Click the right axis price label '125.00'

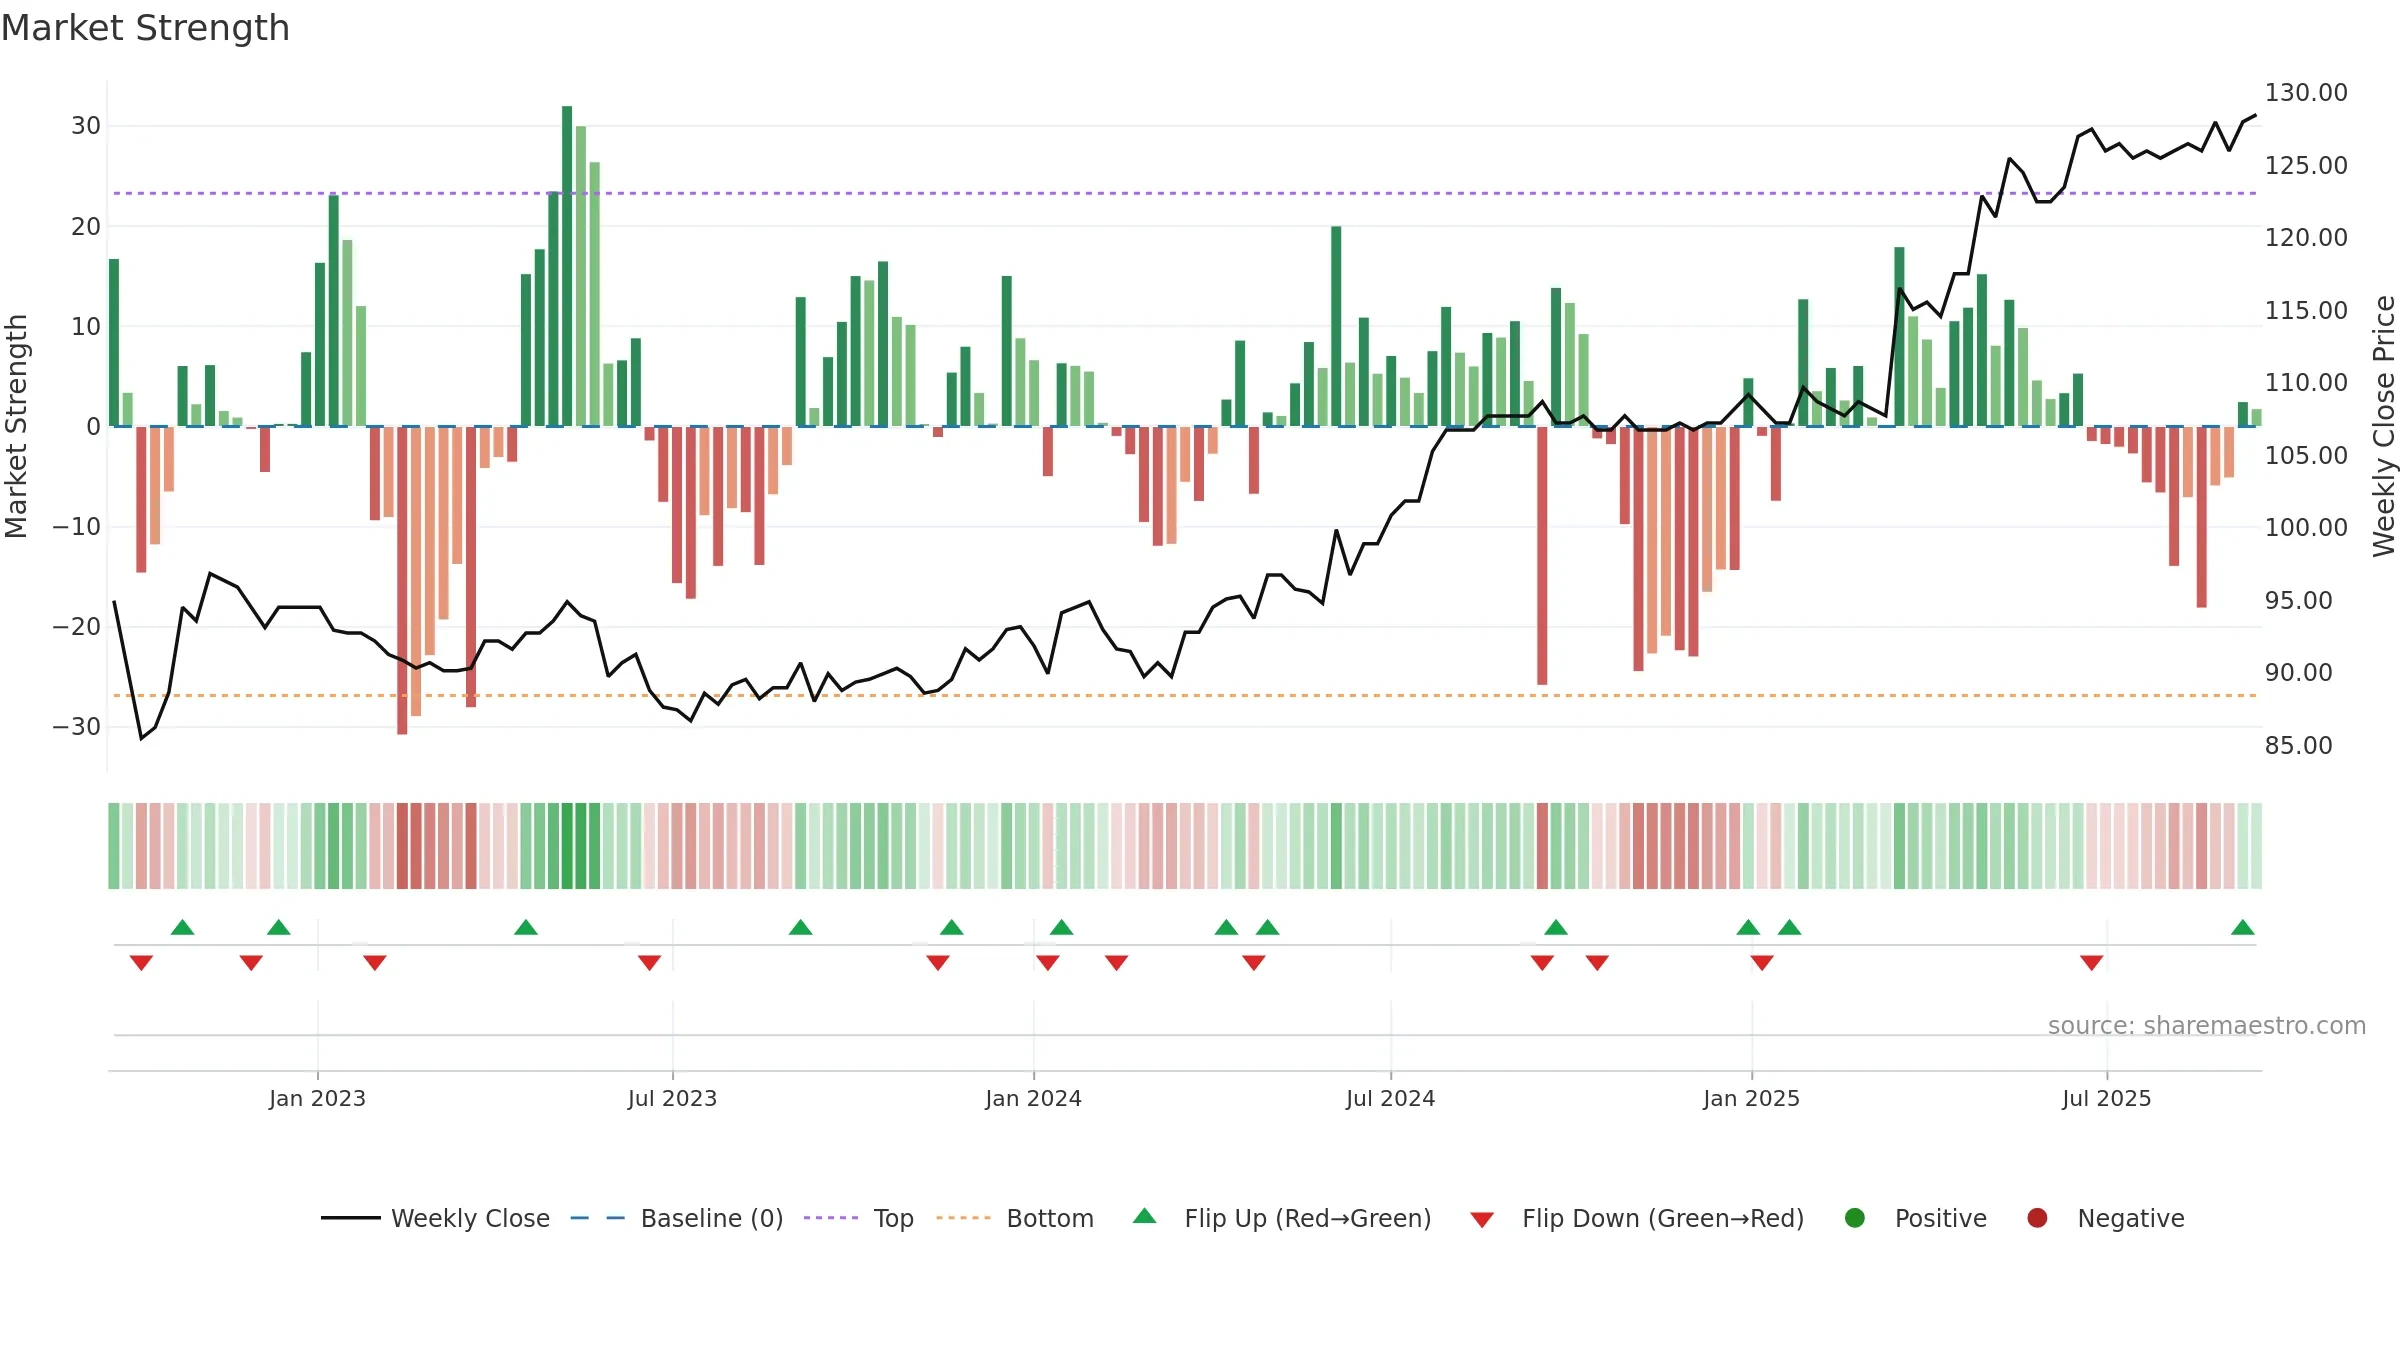point(2306,165)
